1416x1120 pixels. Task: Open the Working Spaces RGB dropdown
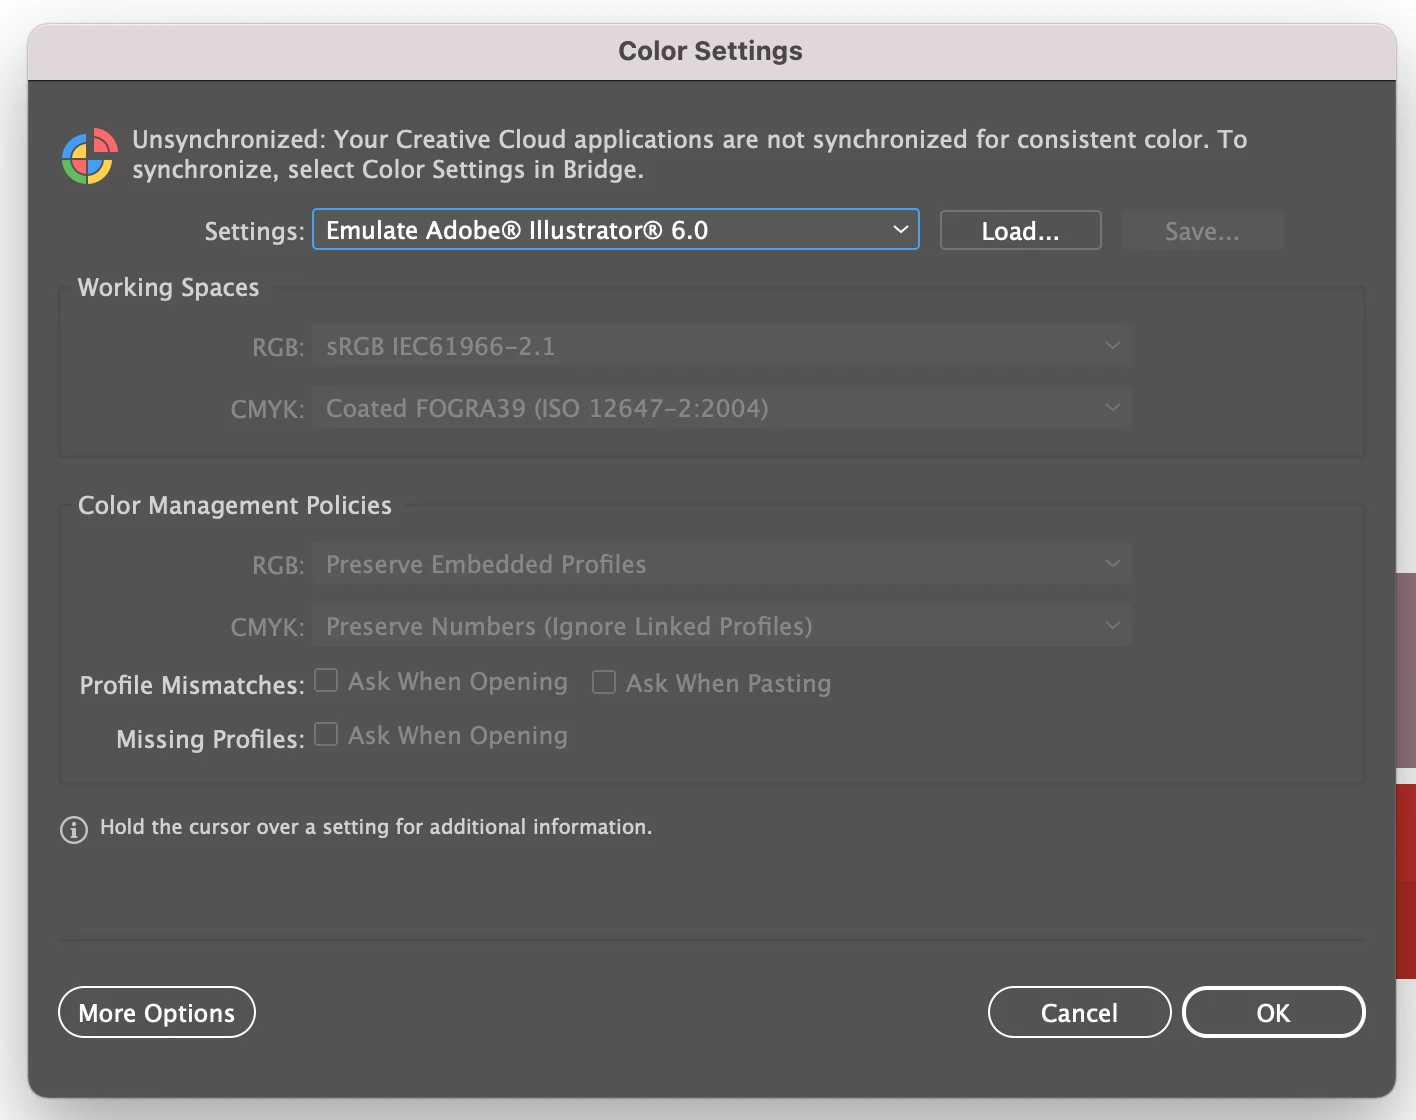722,346
